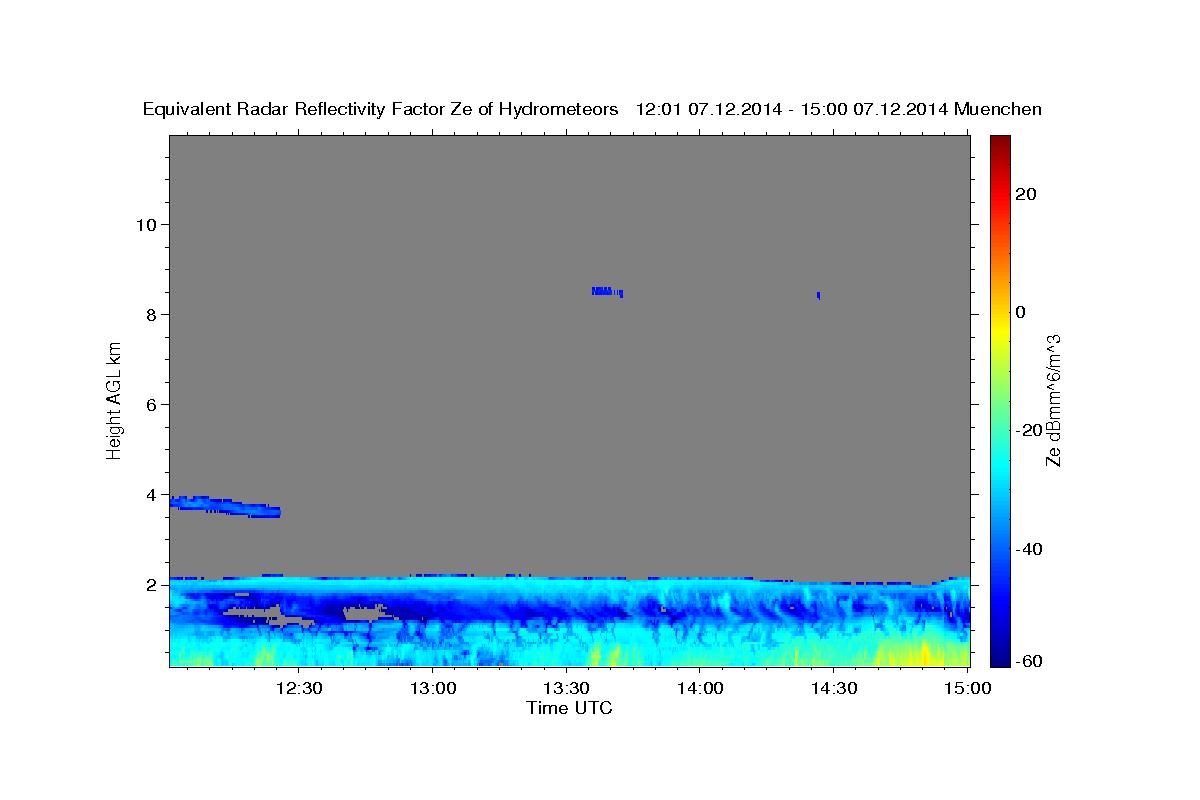Click the blue cloud layer near 4 km

pyautogui.click(x=225, y=506)
